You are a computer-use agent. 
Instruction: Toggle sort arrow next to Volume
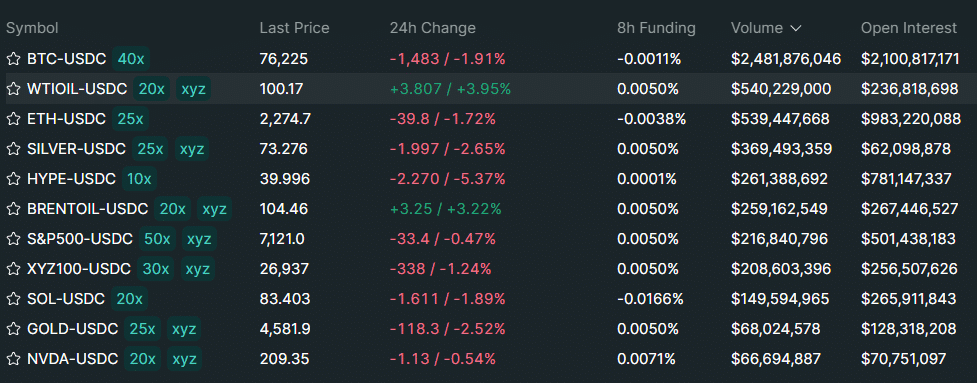click(796, 28)
